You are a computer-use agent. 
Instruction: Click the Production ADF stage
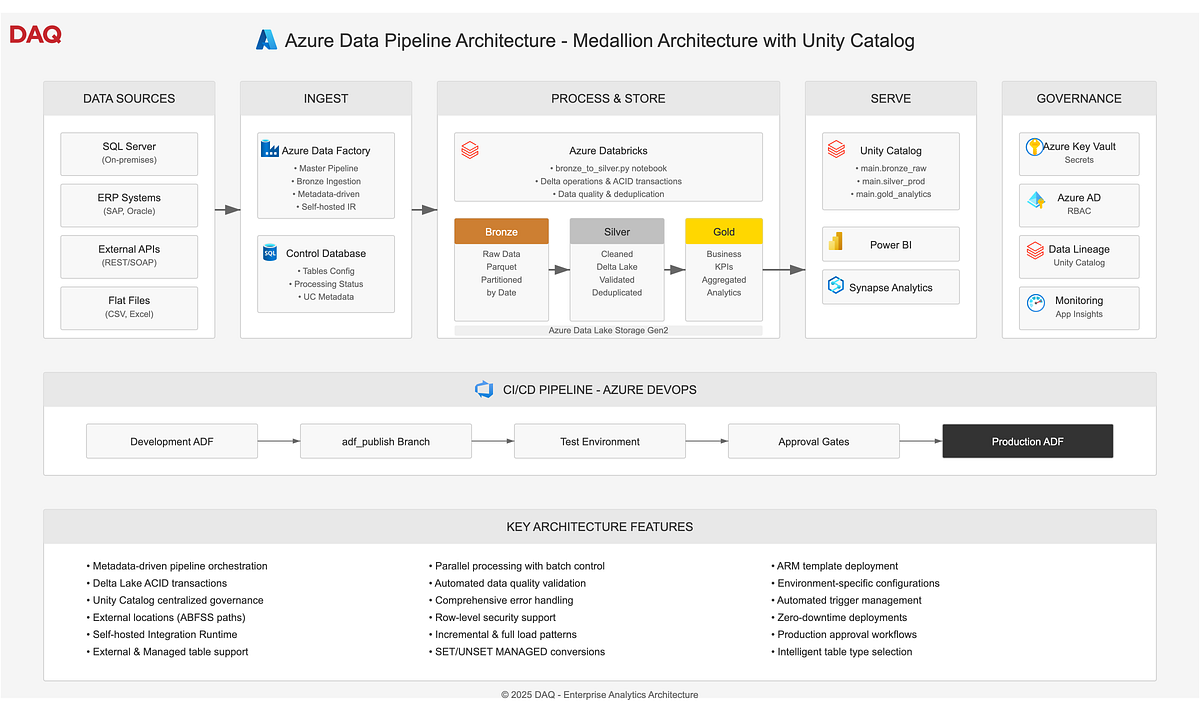[1027, 440]
